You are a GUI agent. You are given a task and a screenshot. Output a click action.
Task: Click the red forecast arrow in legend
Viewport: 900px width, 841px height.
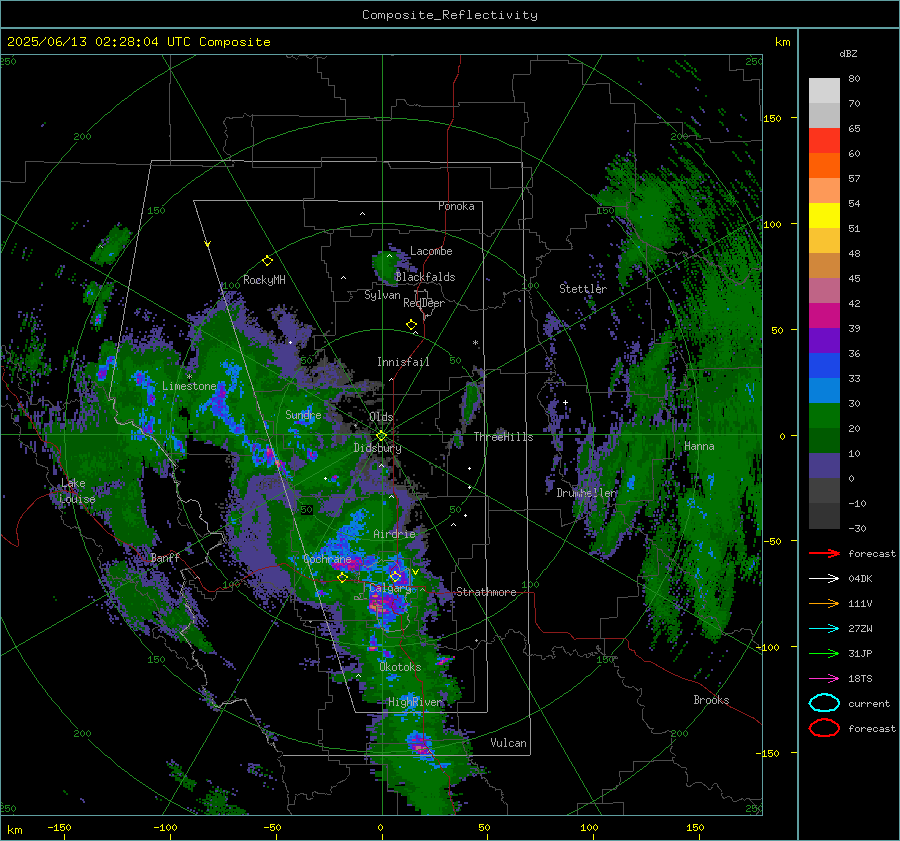pos(824,553)
